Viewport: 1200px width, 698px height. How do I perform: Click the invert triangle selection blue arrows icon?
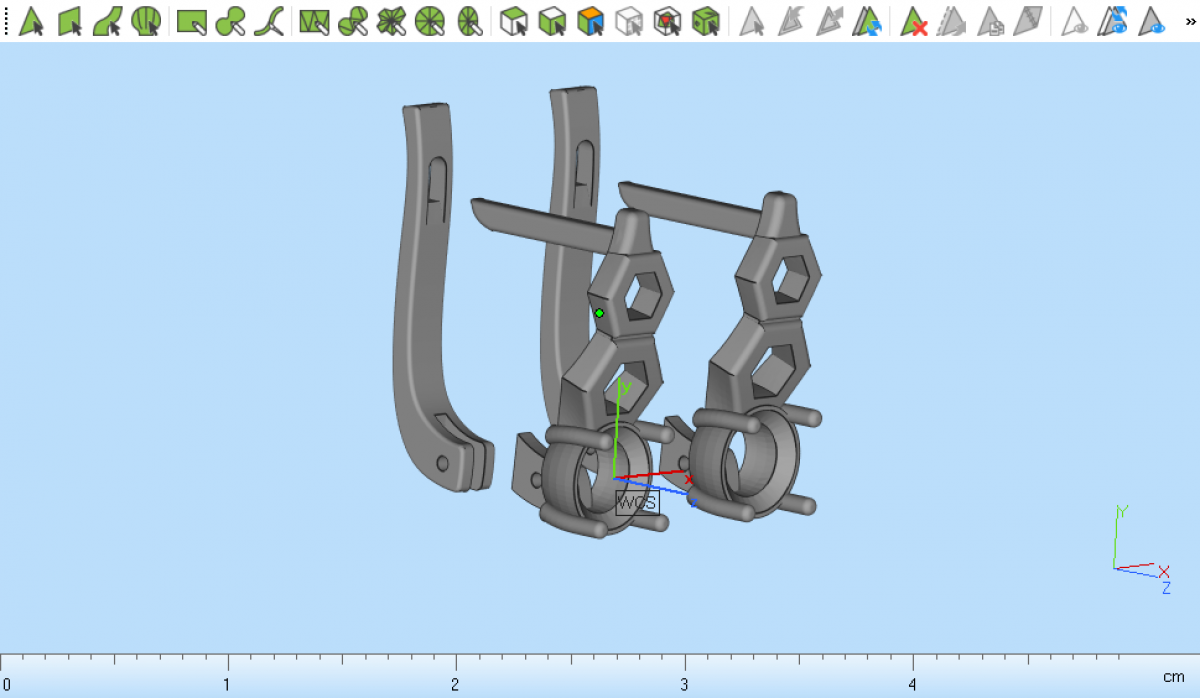click(x=867, y=21)
